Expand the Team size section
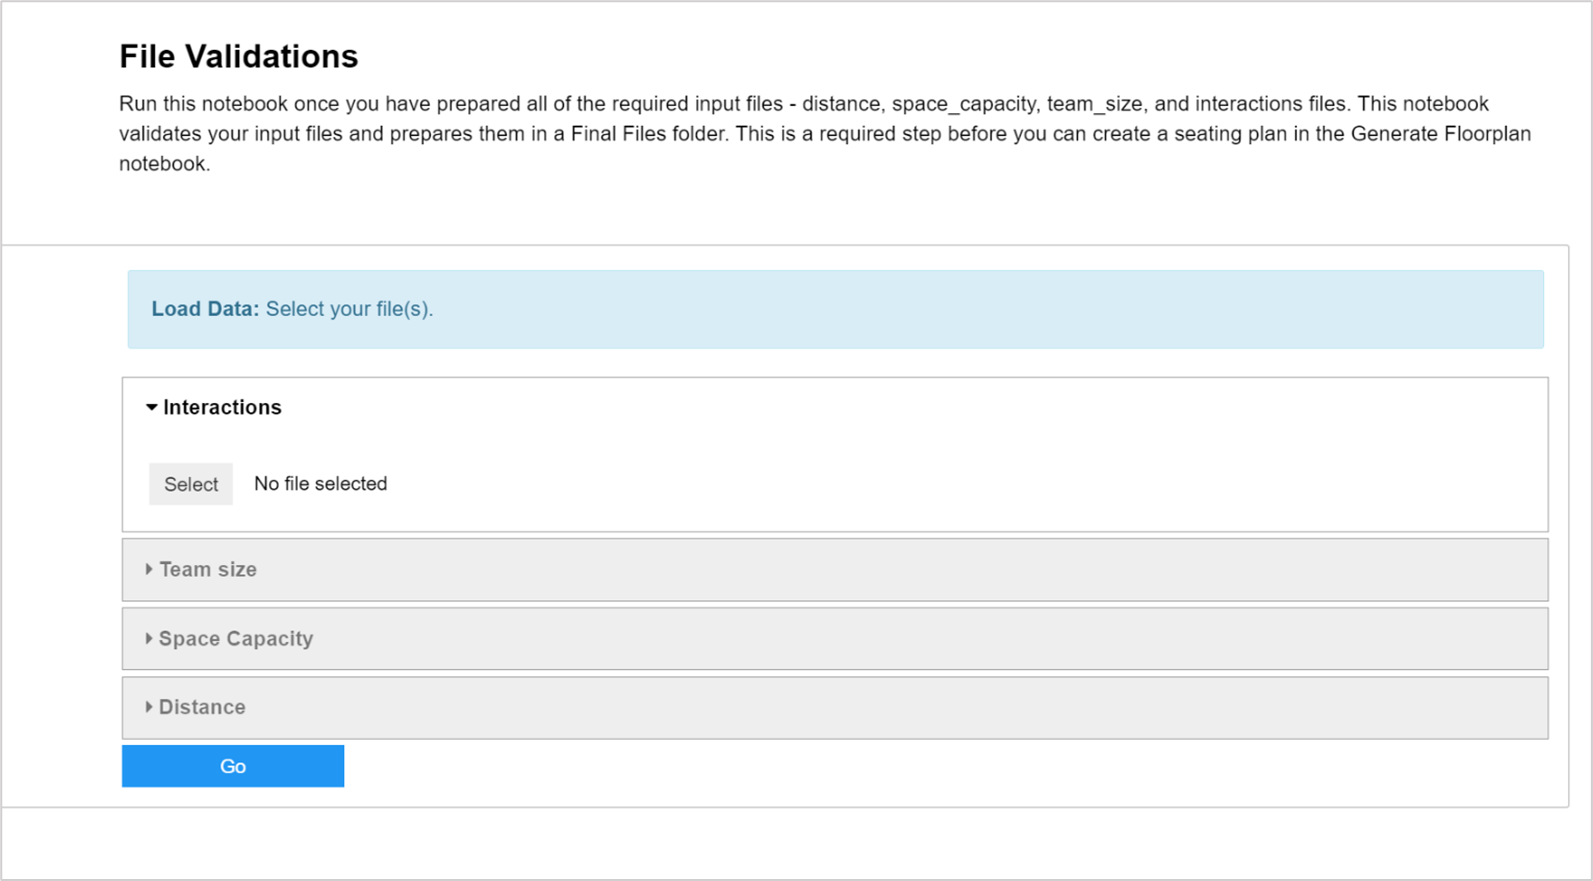The width and height of the screenshot is (1593, 881). 835,570
